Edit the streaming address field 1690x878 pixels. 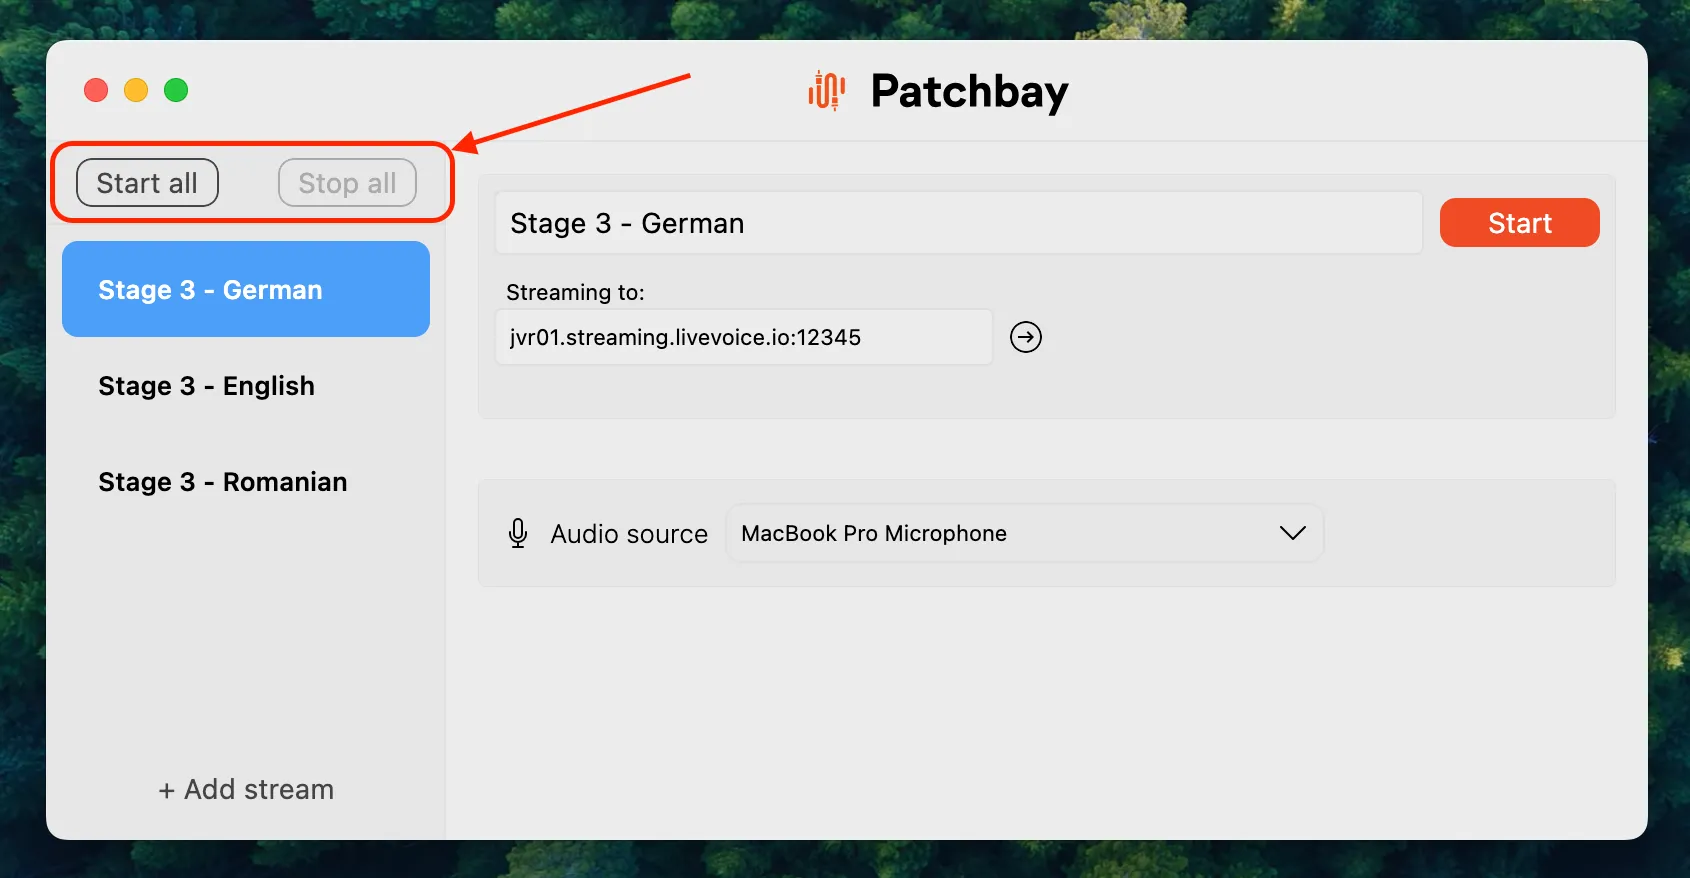point(744,337)
